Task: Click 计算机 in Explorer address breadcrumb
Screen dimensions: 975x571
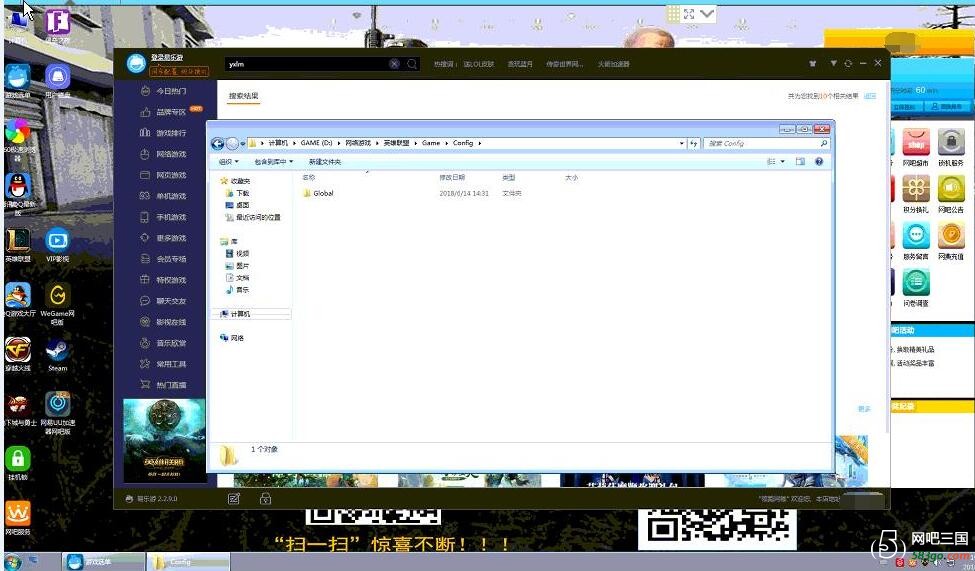Action: (x=278, y=143)
